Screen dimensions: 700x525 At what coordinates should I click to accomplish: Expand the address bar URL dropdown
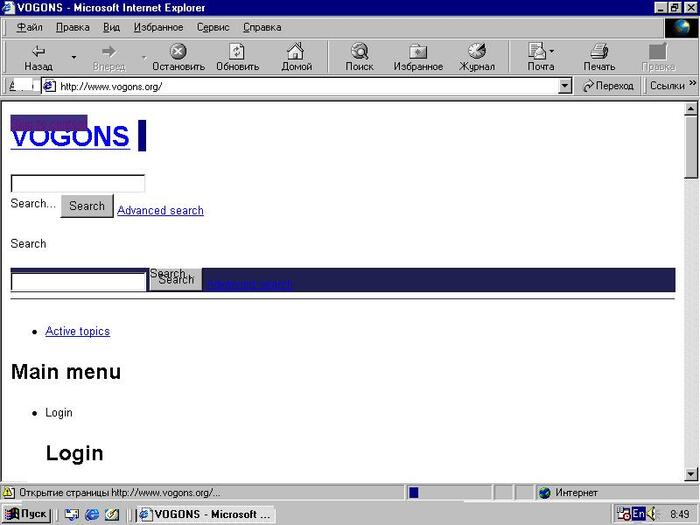[x=564, y=86]
